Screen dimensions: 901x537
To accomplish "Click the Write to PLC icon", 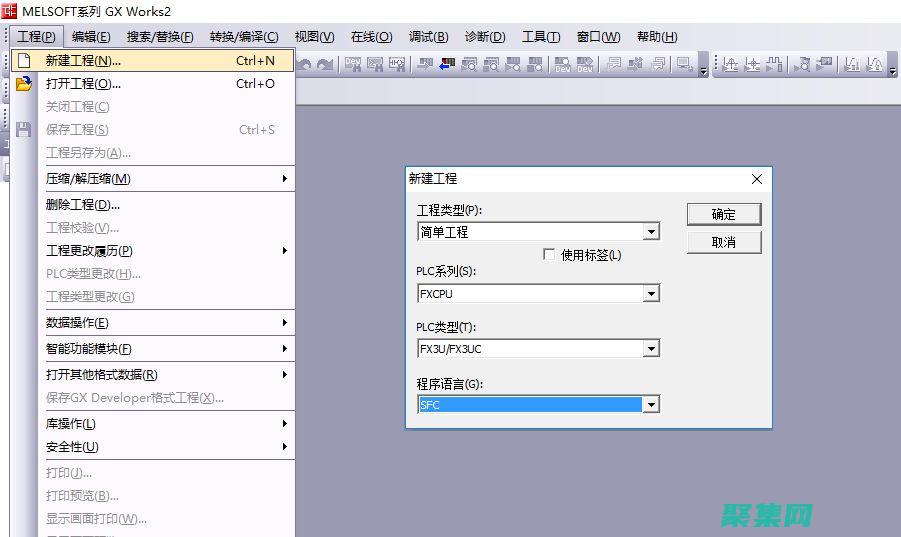I will click(x=425, y=64).
